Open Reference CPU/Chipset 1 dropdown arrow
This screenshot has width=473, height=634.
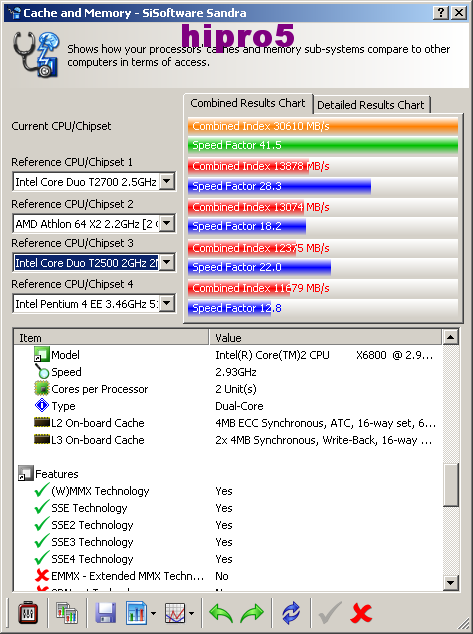point(167,181)
